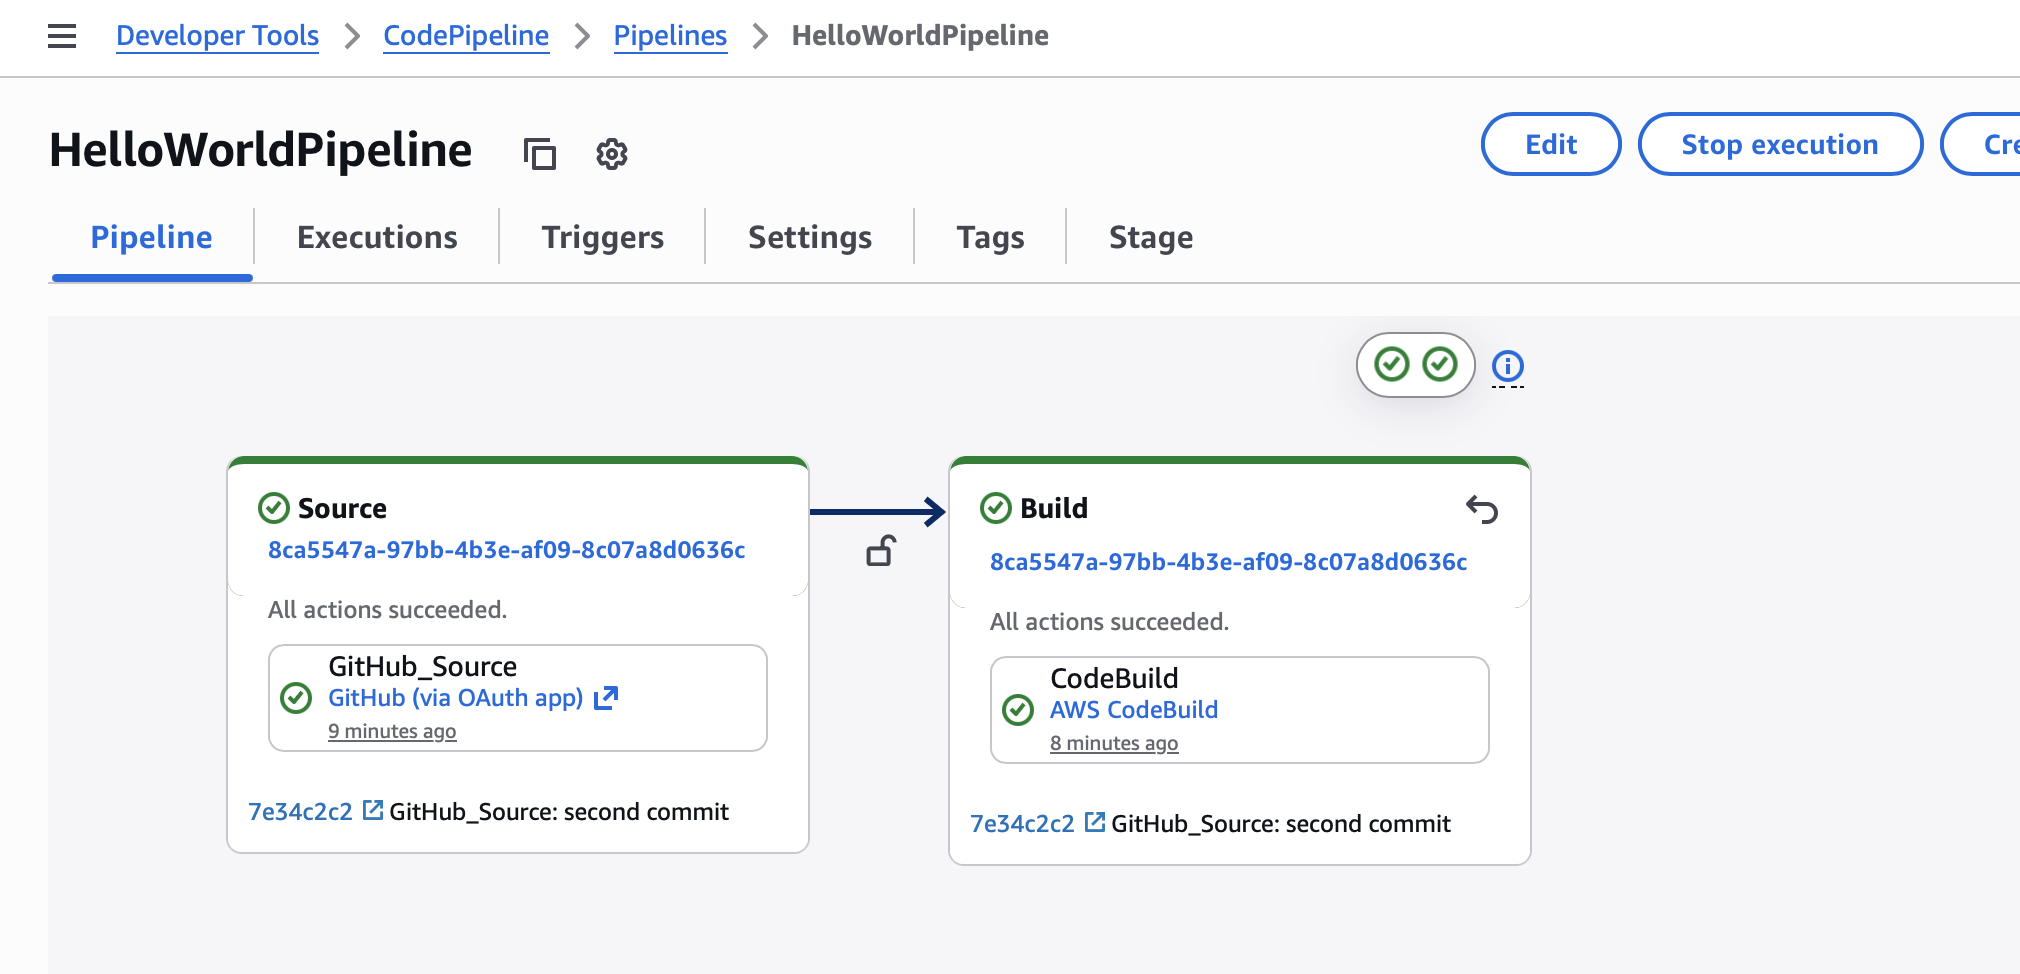This screenshot has width=2020, height=974.
Task: Open pipeline settings gear icon
Action: [612, 154]
